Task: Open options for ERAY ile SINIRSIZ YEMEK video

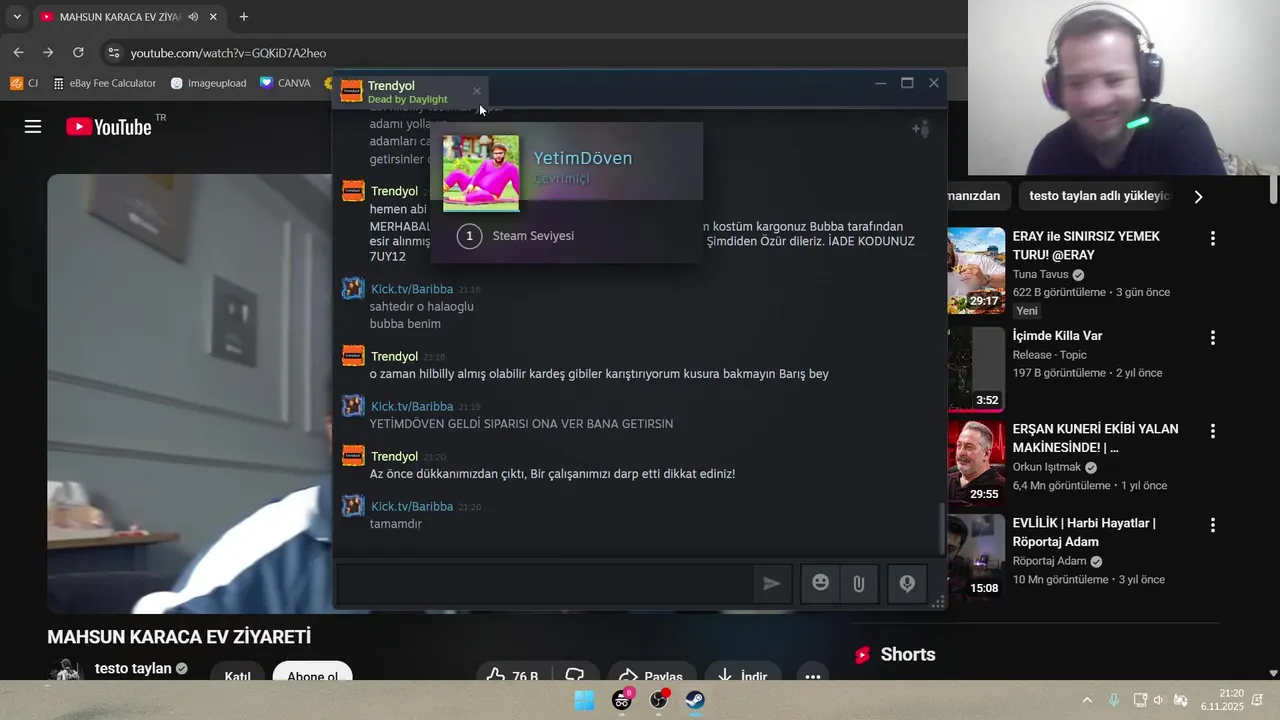Action: tap(1212, 238)
